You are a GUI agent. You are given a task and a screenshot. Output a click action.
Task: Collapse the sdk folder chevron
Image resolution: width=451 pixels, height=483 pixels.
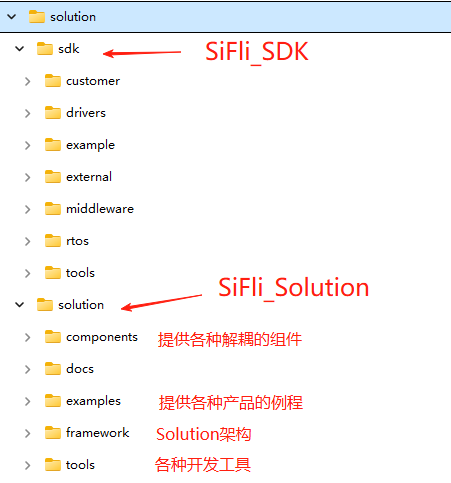[20, 49]
